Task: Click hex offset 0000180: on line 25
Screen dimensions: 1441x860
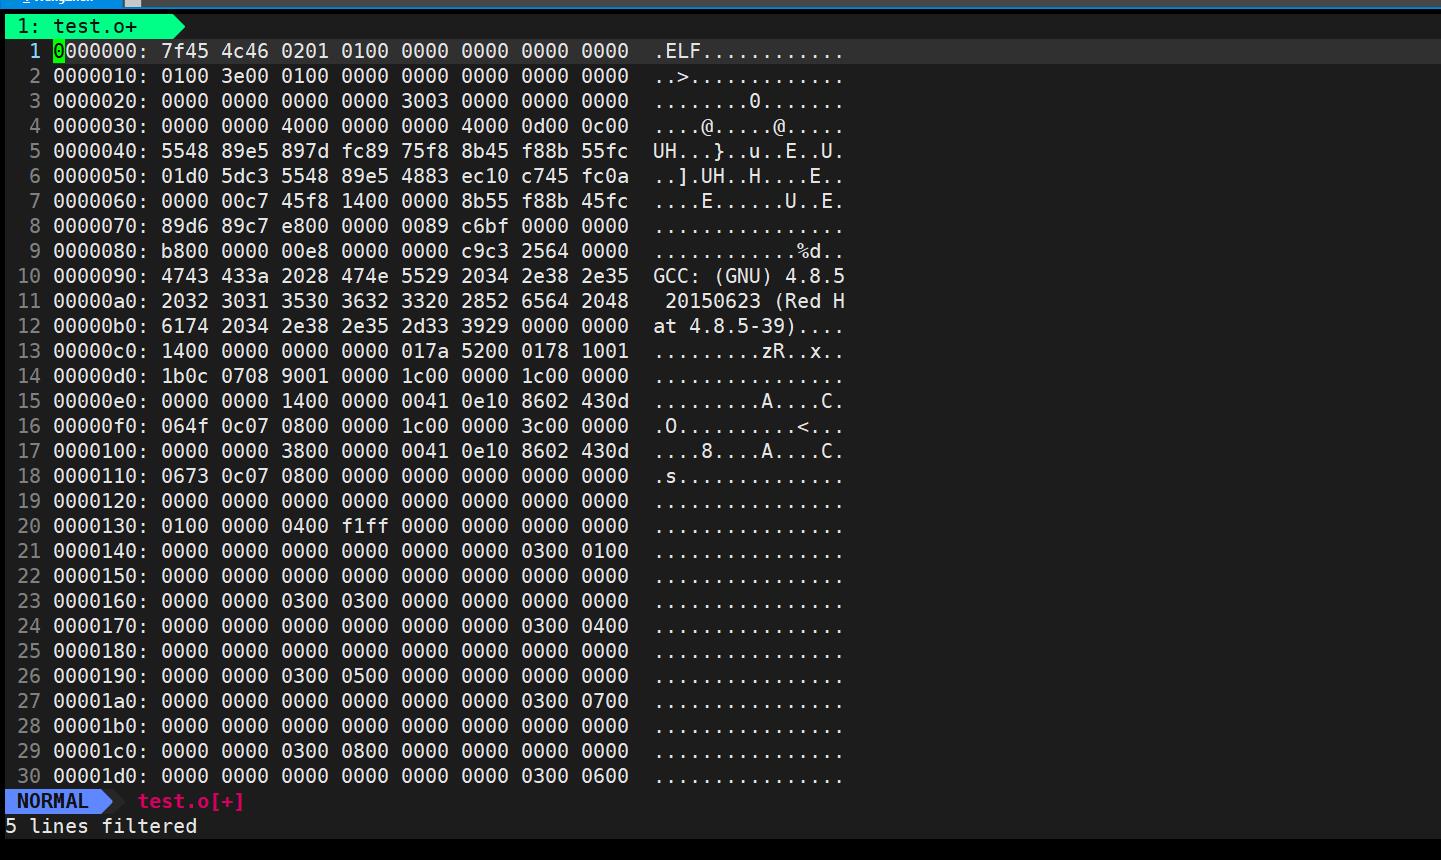Action: point(101,651)
